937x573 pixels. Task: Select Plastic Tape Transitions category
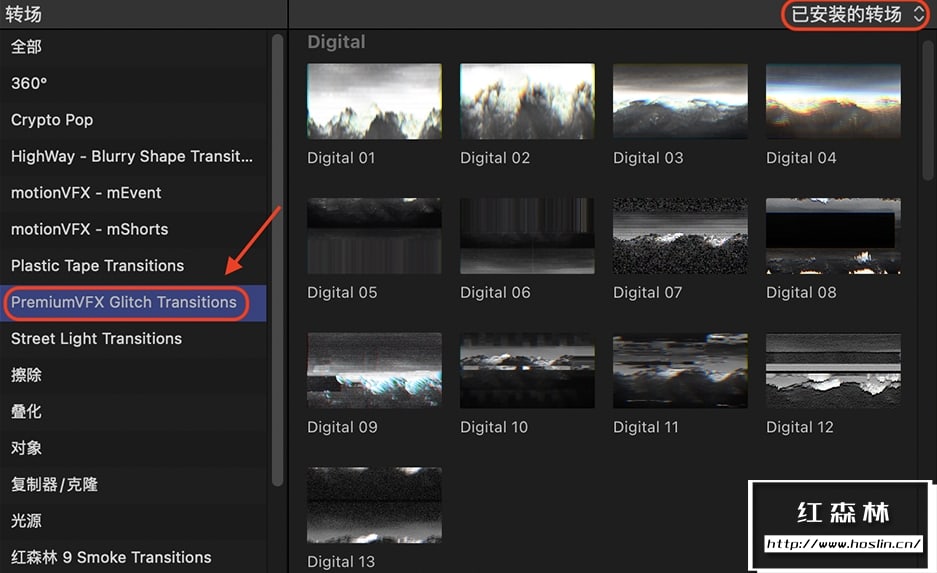point(133,265)
